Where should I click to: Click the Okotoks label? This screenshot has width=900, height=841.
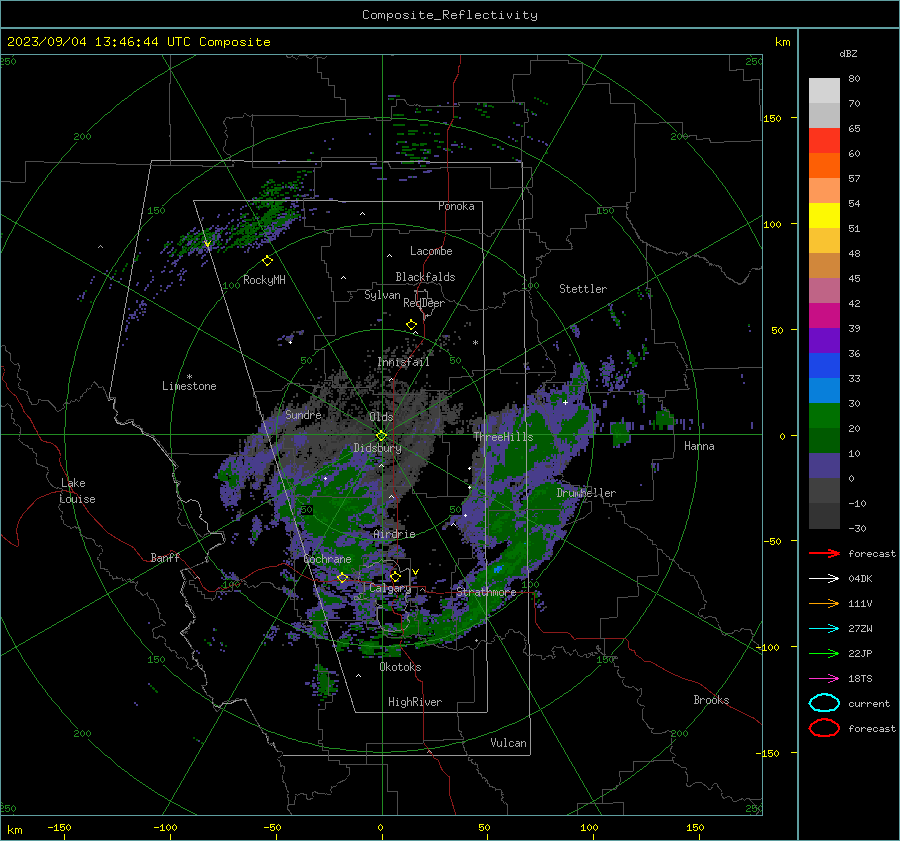click(400, 667)
